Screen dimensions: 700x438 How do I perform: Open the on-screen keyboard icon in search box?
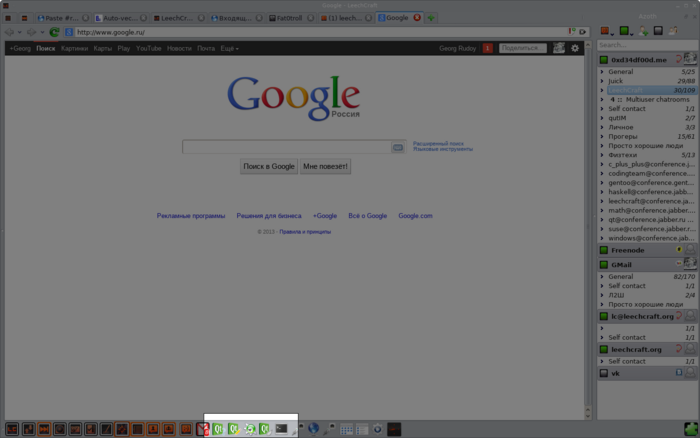(x=397, y=147)
